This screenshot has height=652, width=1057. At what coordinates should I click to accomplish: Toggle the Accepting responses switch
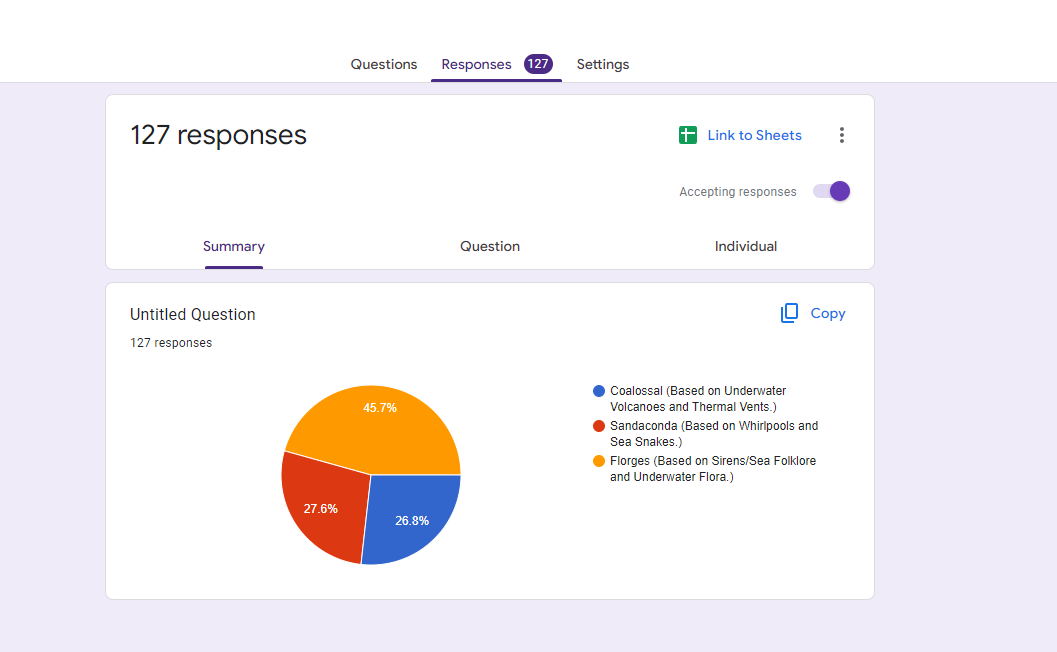pyautogui.click(x=831, y=191)
